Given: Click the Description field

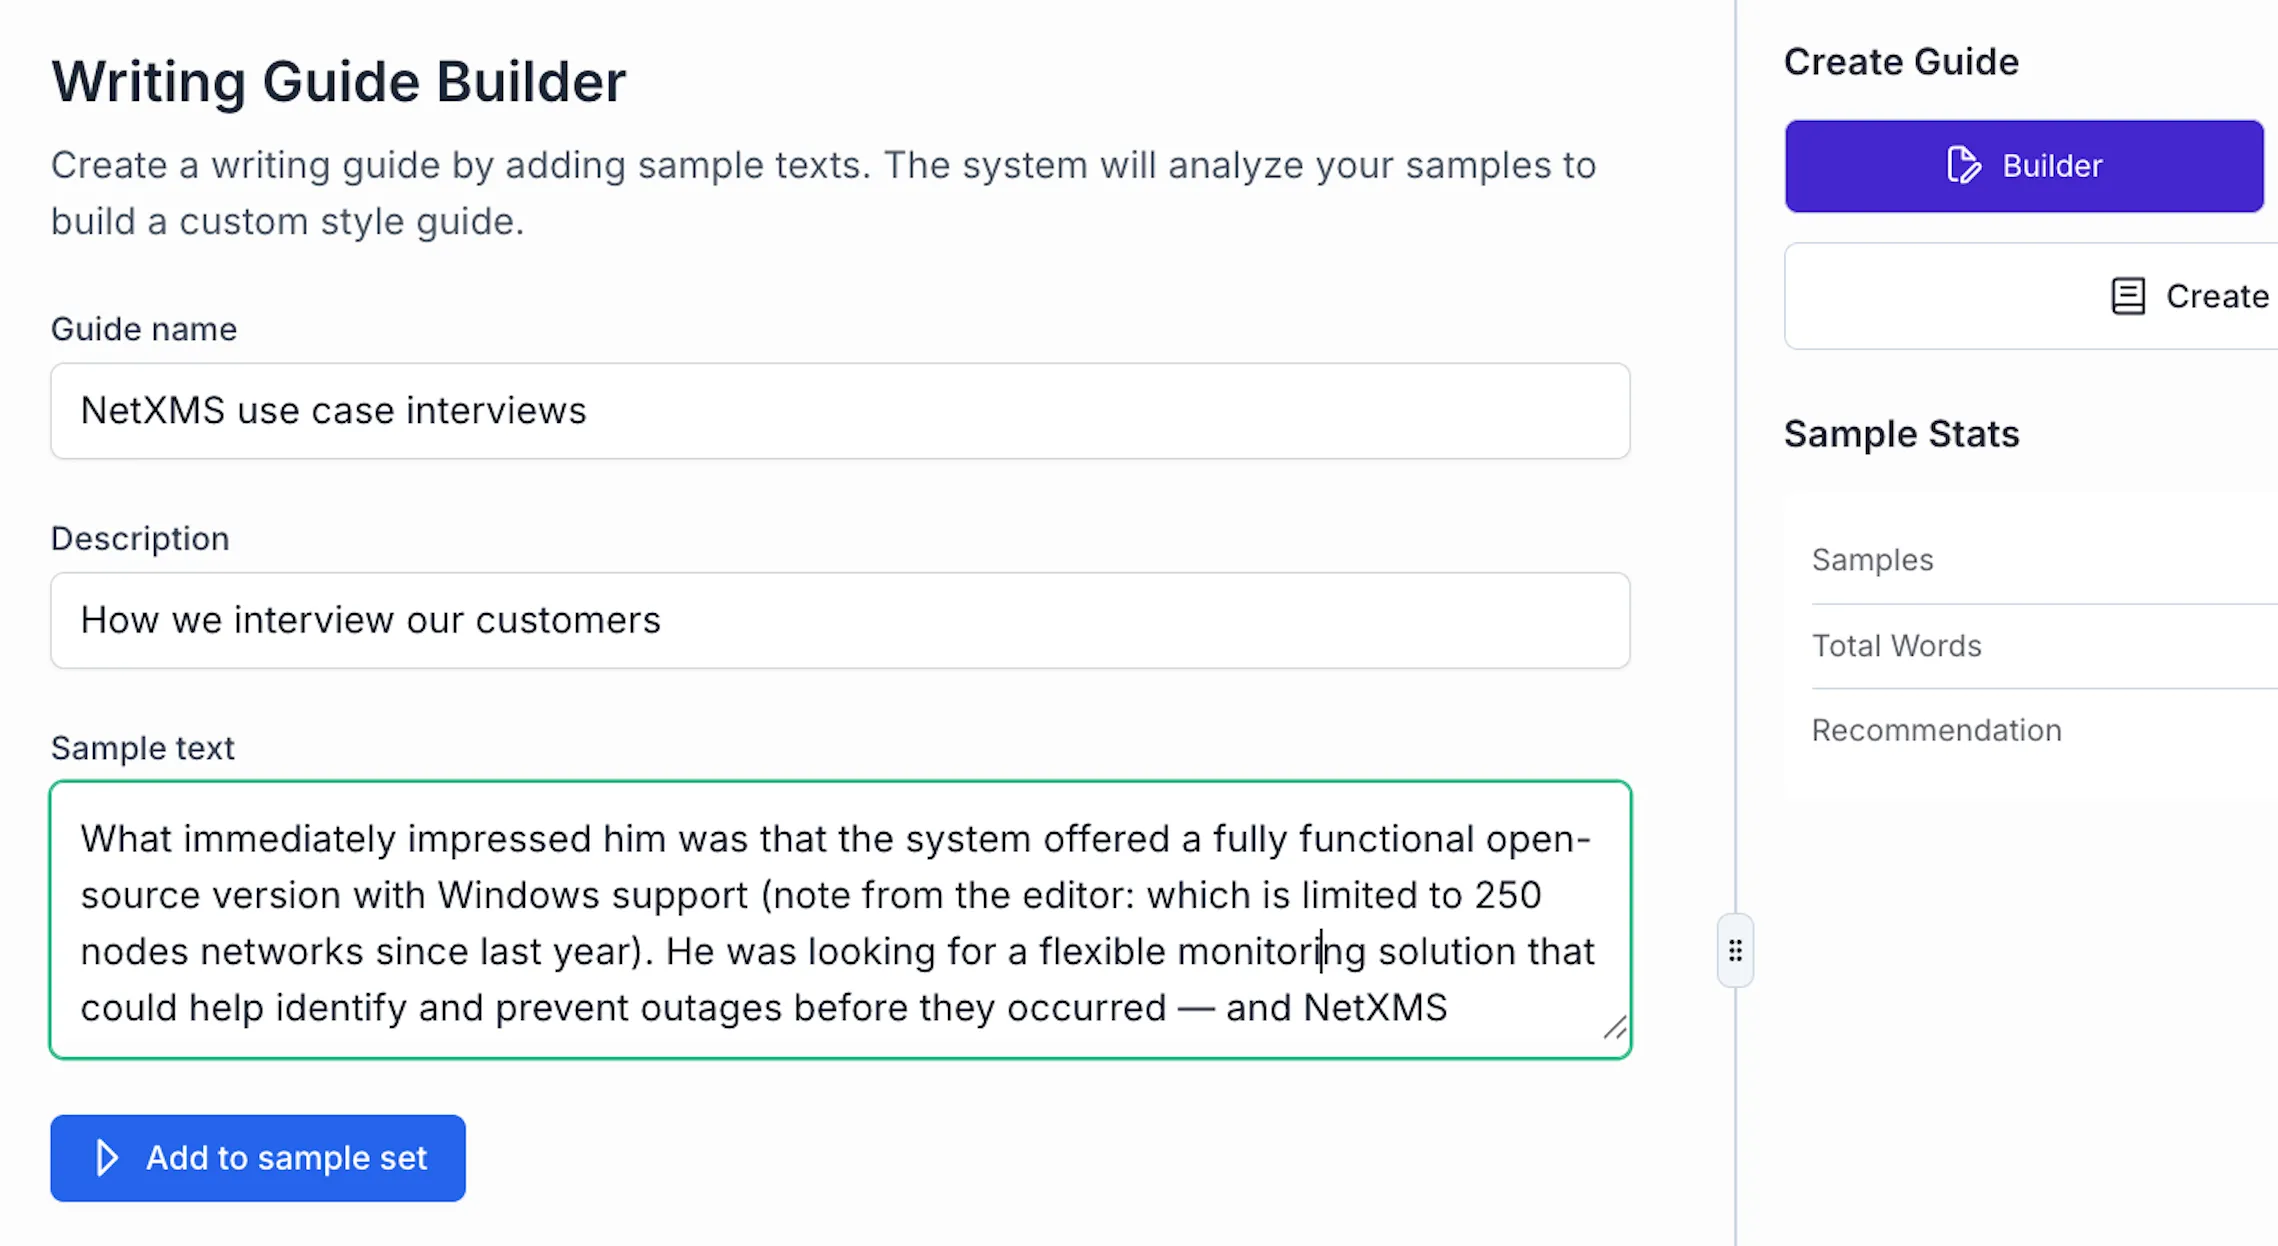Looking at the screenshot, I should click(840, 620).
